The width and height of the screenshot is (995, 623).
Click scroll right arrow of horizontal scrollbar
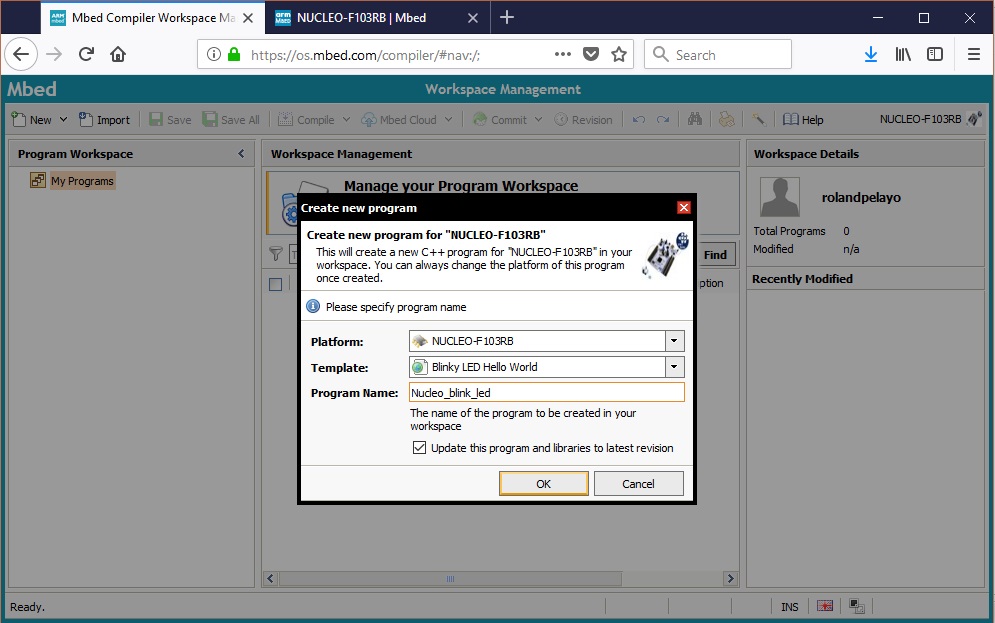click(x=730, y=579)
